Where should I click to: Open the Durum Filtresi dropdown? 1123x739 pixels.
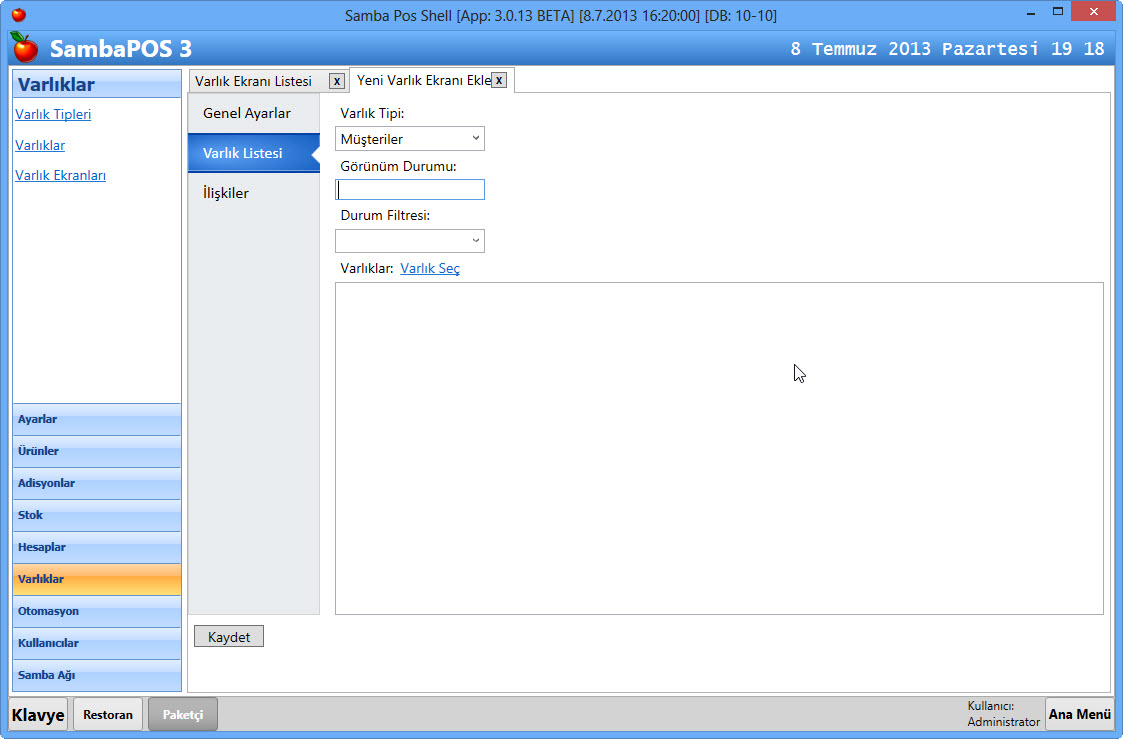pyautogui.click(x=410, y=241)
